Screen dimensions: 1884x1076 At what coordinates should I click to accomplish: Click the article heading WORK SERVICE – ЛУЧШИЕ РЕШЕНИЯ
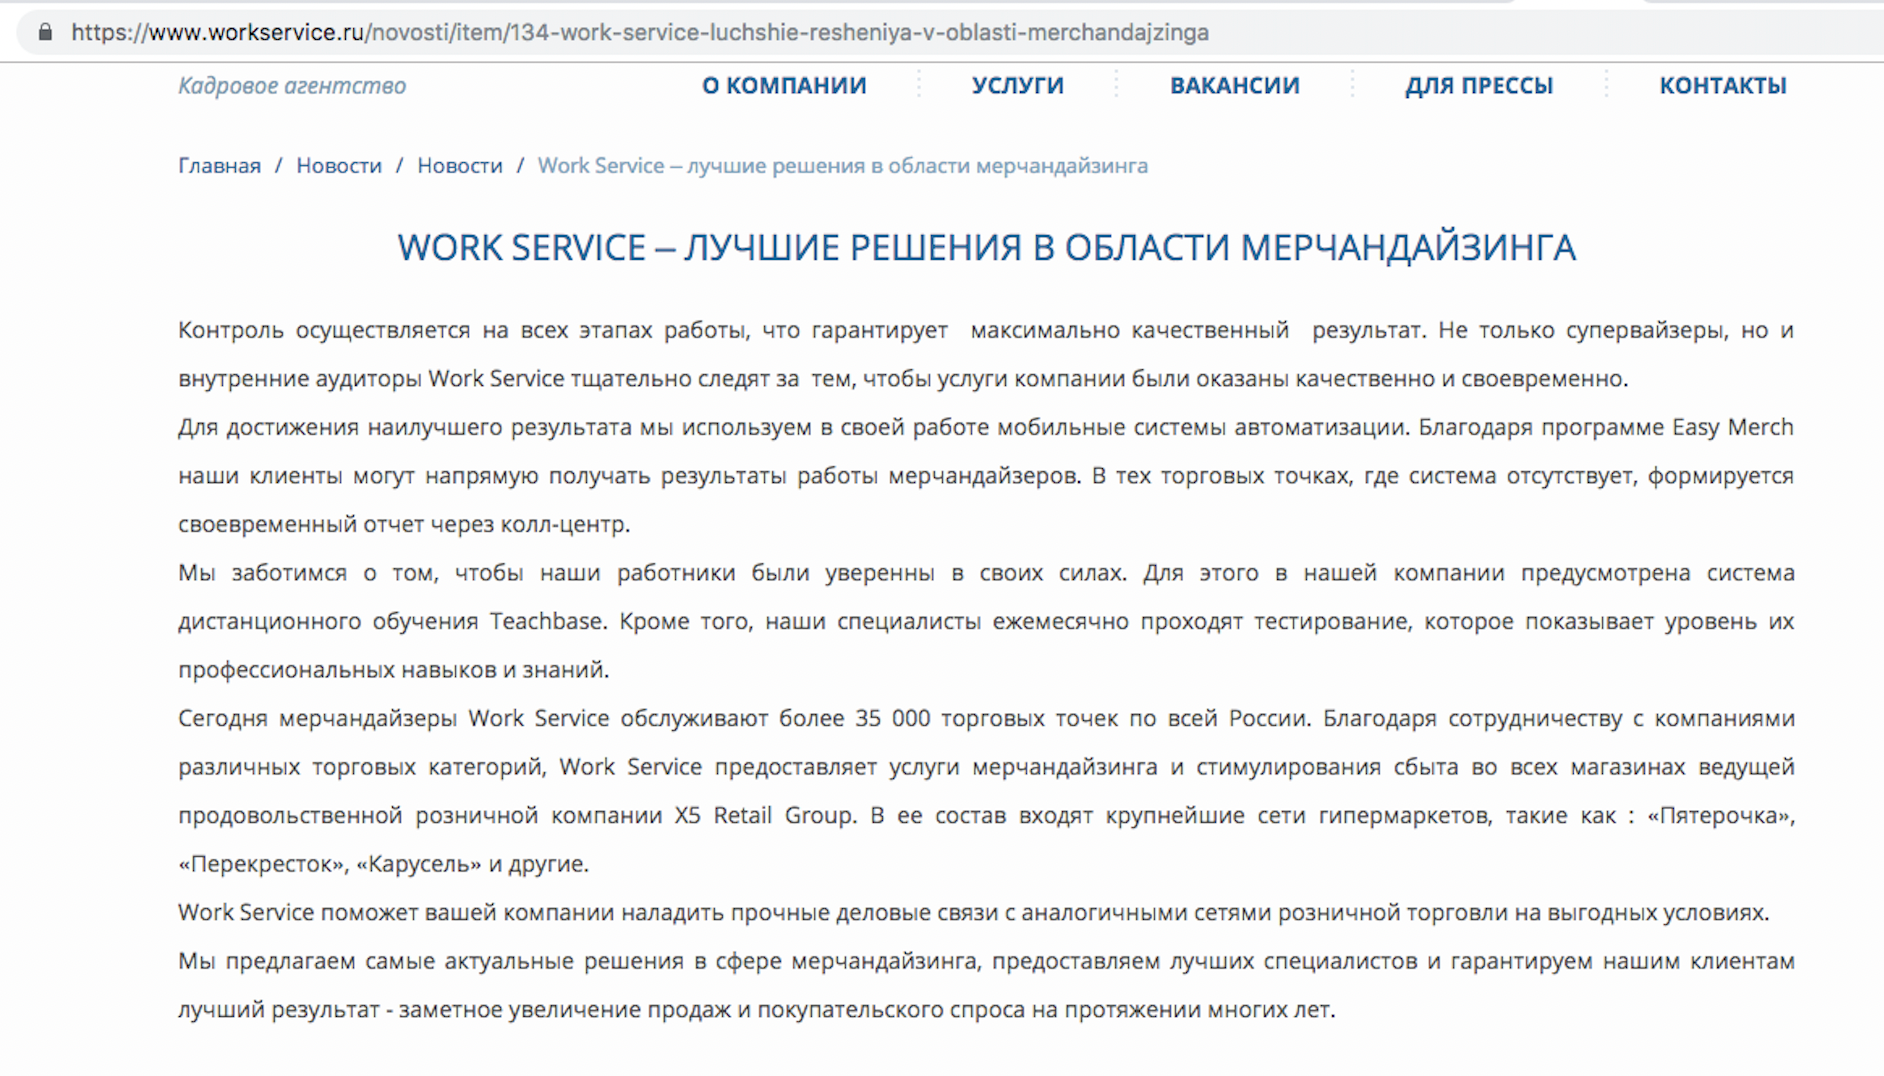(x=986, y=247)
